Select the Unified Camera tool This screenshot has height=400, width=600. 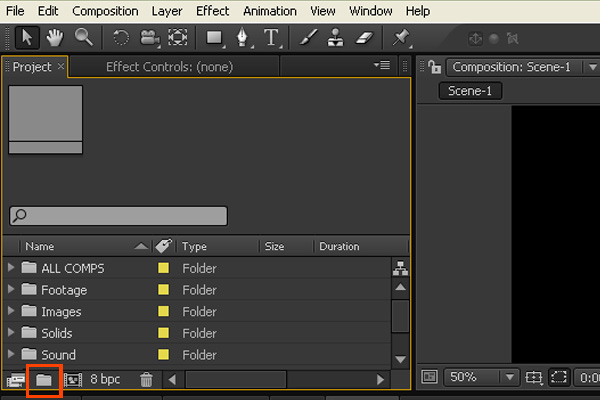click(x=150, y=38)
